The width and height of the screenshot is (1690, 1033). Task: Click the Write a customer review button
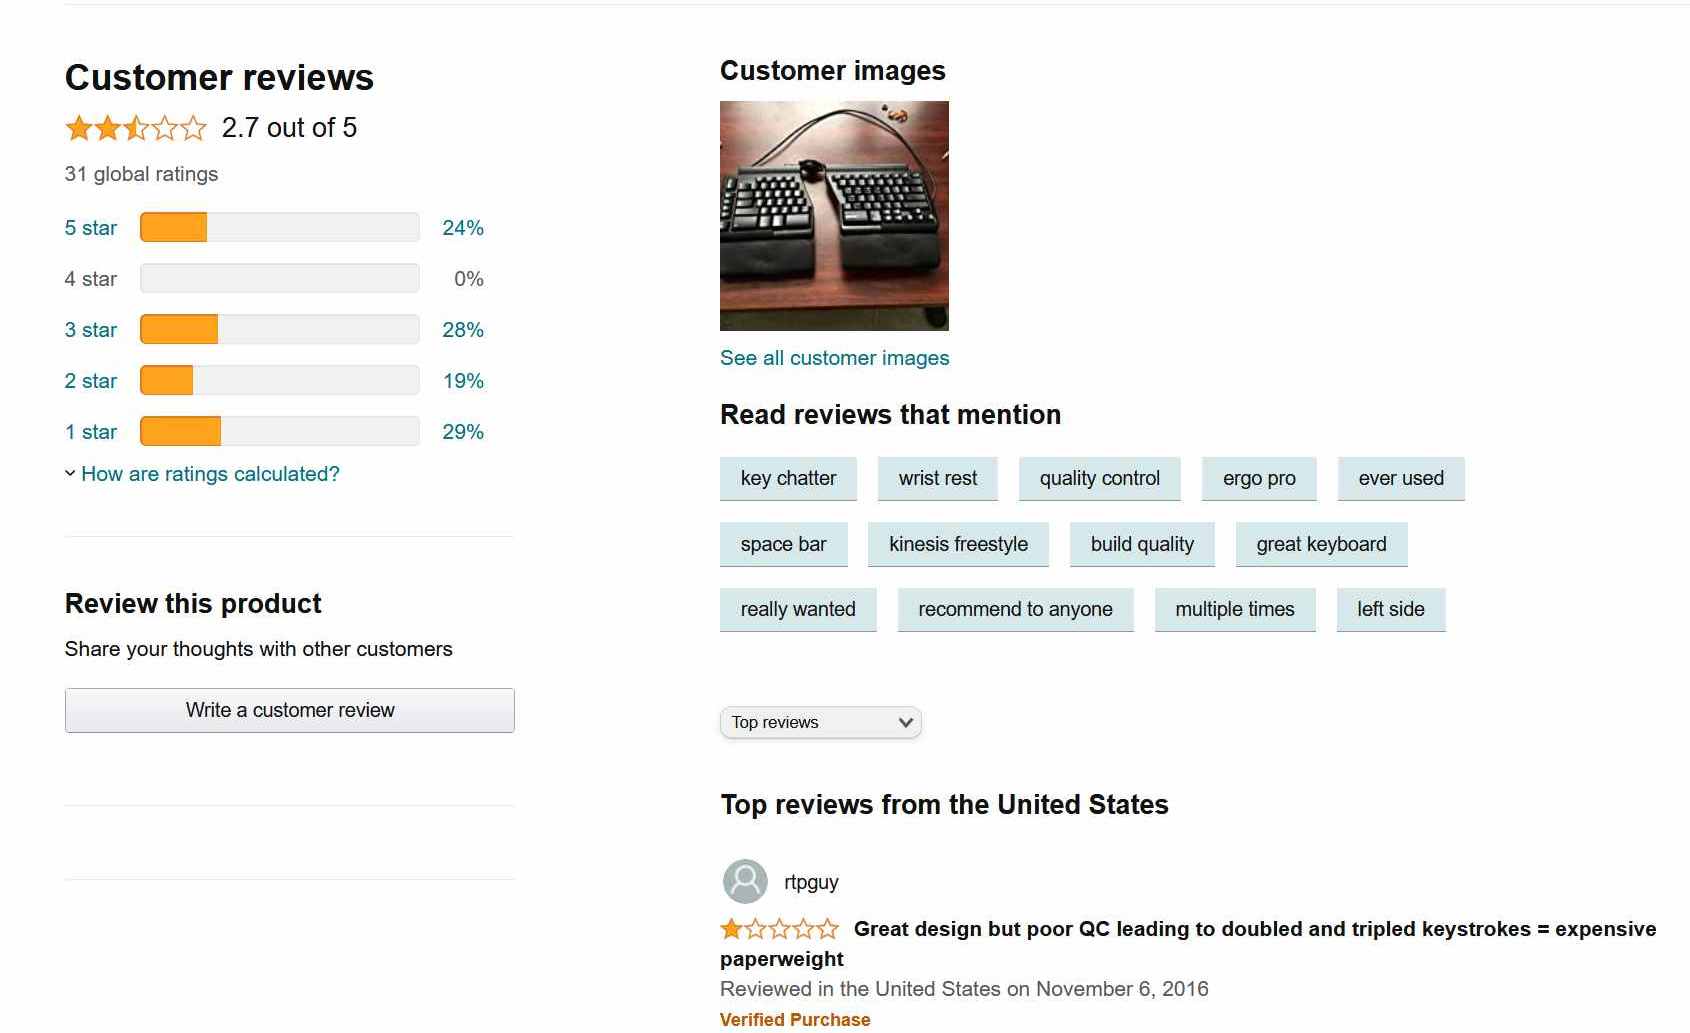pos(289,710)
